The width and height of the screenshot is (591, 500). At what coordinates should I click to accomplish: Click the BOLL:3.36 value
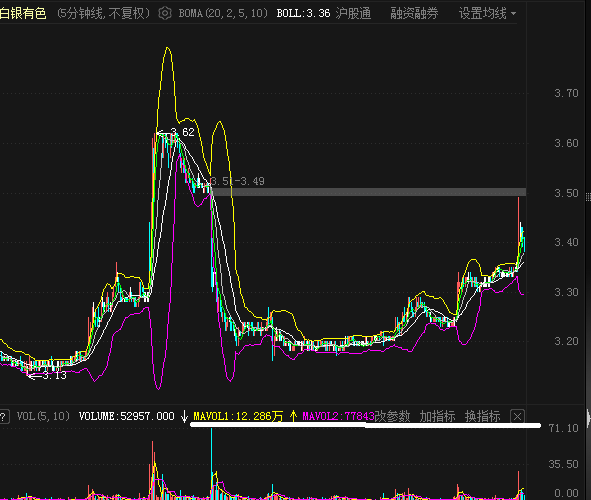point(303,14)
